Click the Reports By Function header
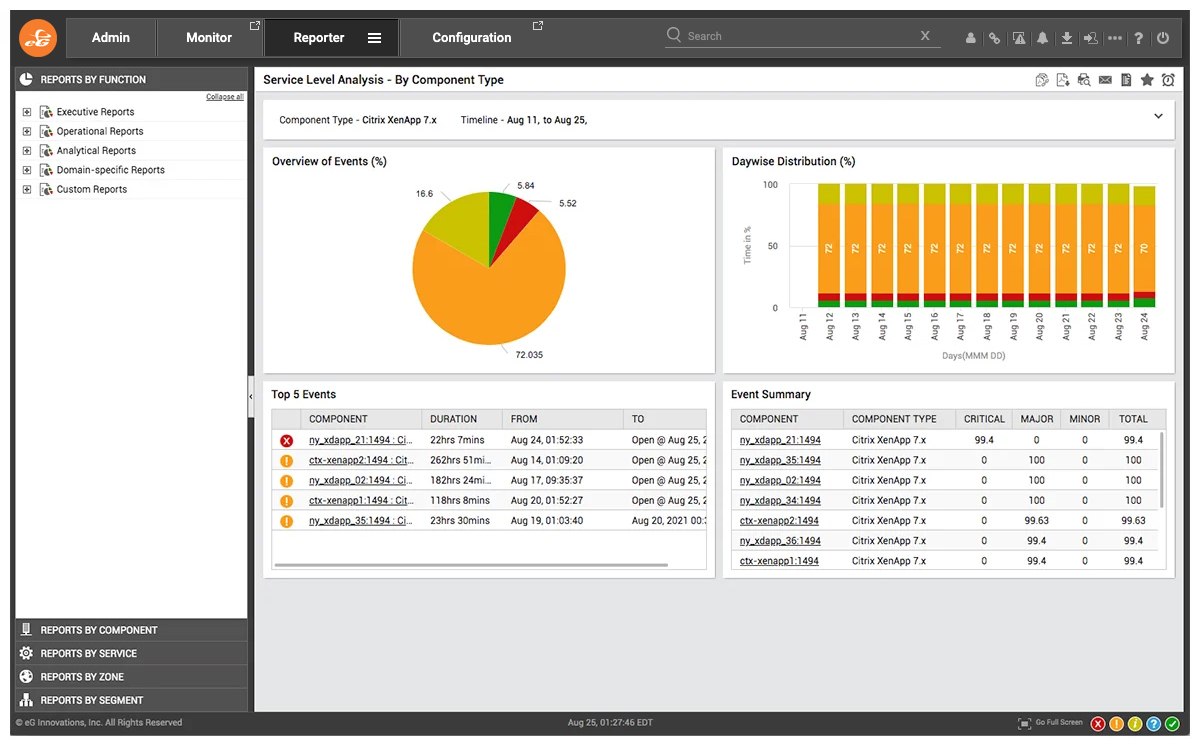Viewport: 1200px width, 746px height. click(131, 79)
